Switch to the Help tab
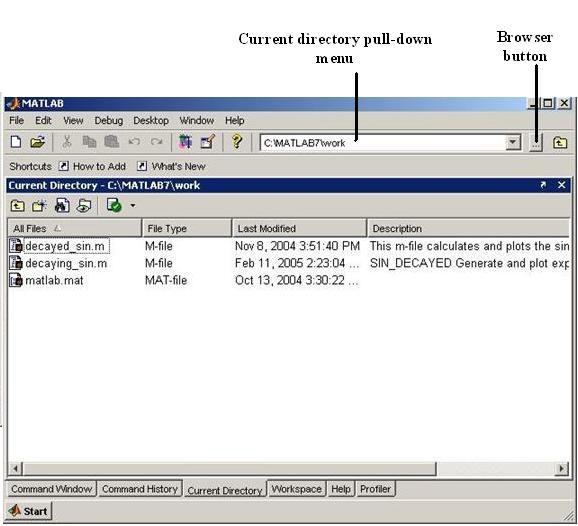Image resolution: width=578 pixels, height=526 pixels. click(x=341, y=489)
